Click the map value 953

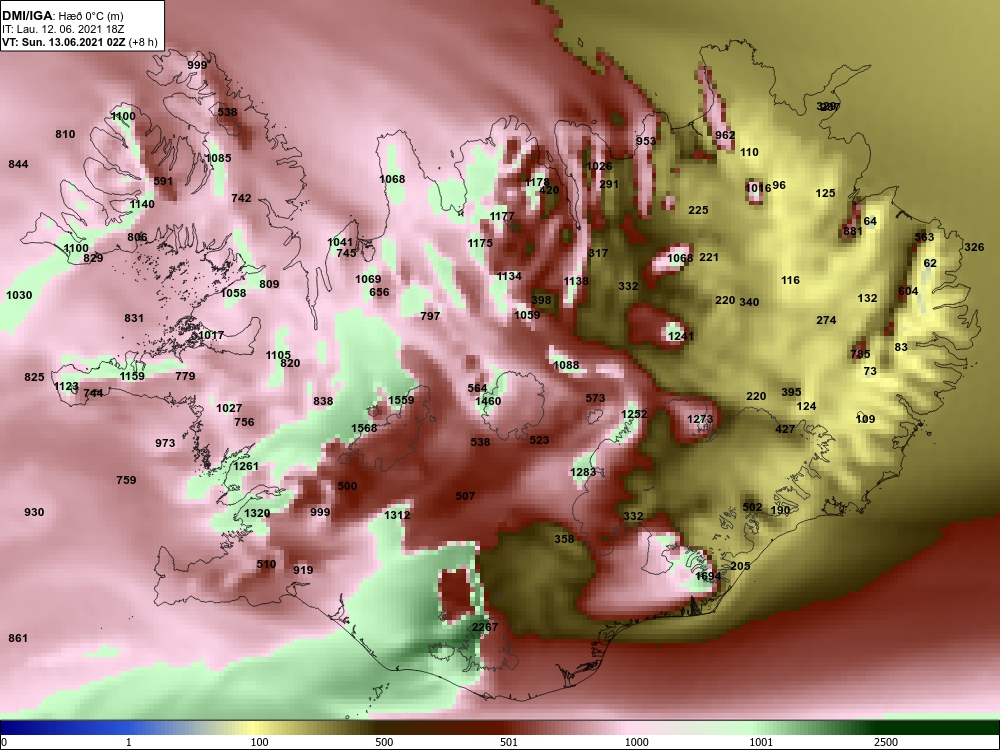coord(645,141)
